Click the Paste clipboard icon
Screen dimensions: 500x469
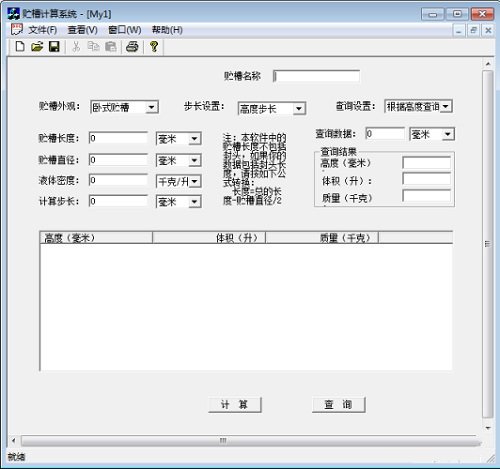coord(111,47)
